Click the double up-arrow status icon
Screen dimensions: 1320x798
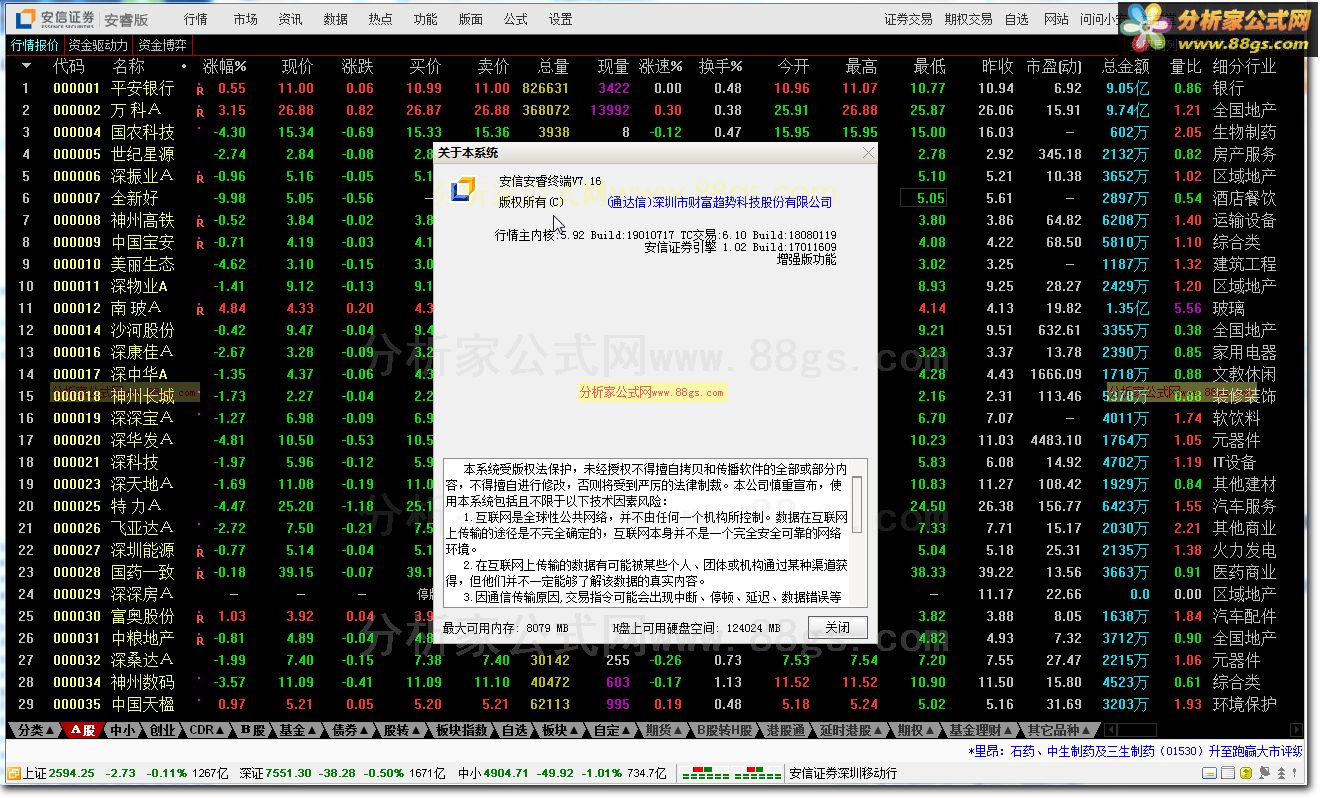[x=1279, y=773]
